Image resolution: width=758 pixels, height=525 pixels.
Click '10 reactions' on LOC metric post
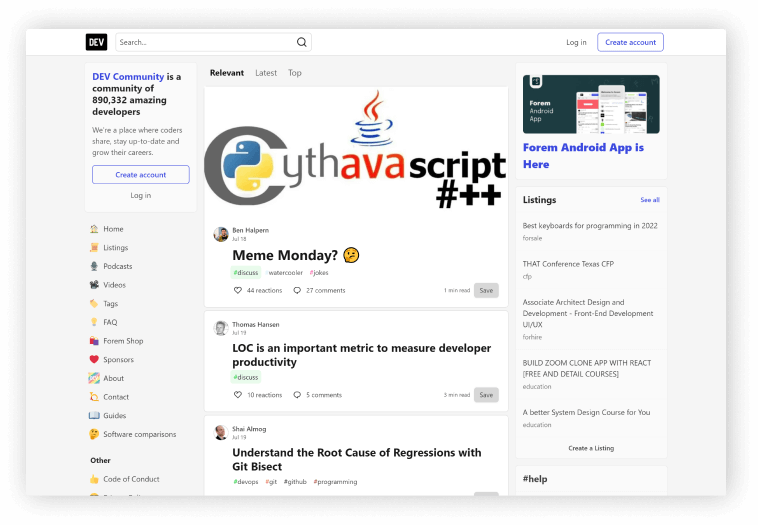tap(264, 395)
